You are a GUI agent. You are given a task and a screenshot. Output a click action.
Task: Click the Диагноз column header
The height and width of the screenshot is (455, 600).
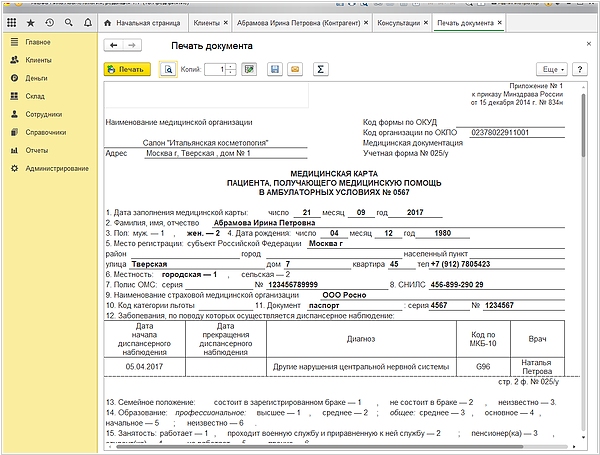(x=361, y=339)
